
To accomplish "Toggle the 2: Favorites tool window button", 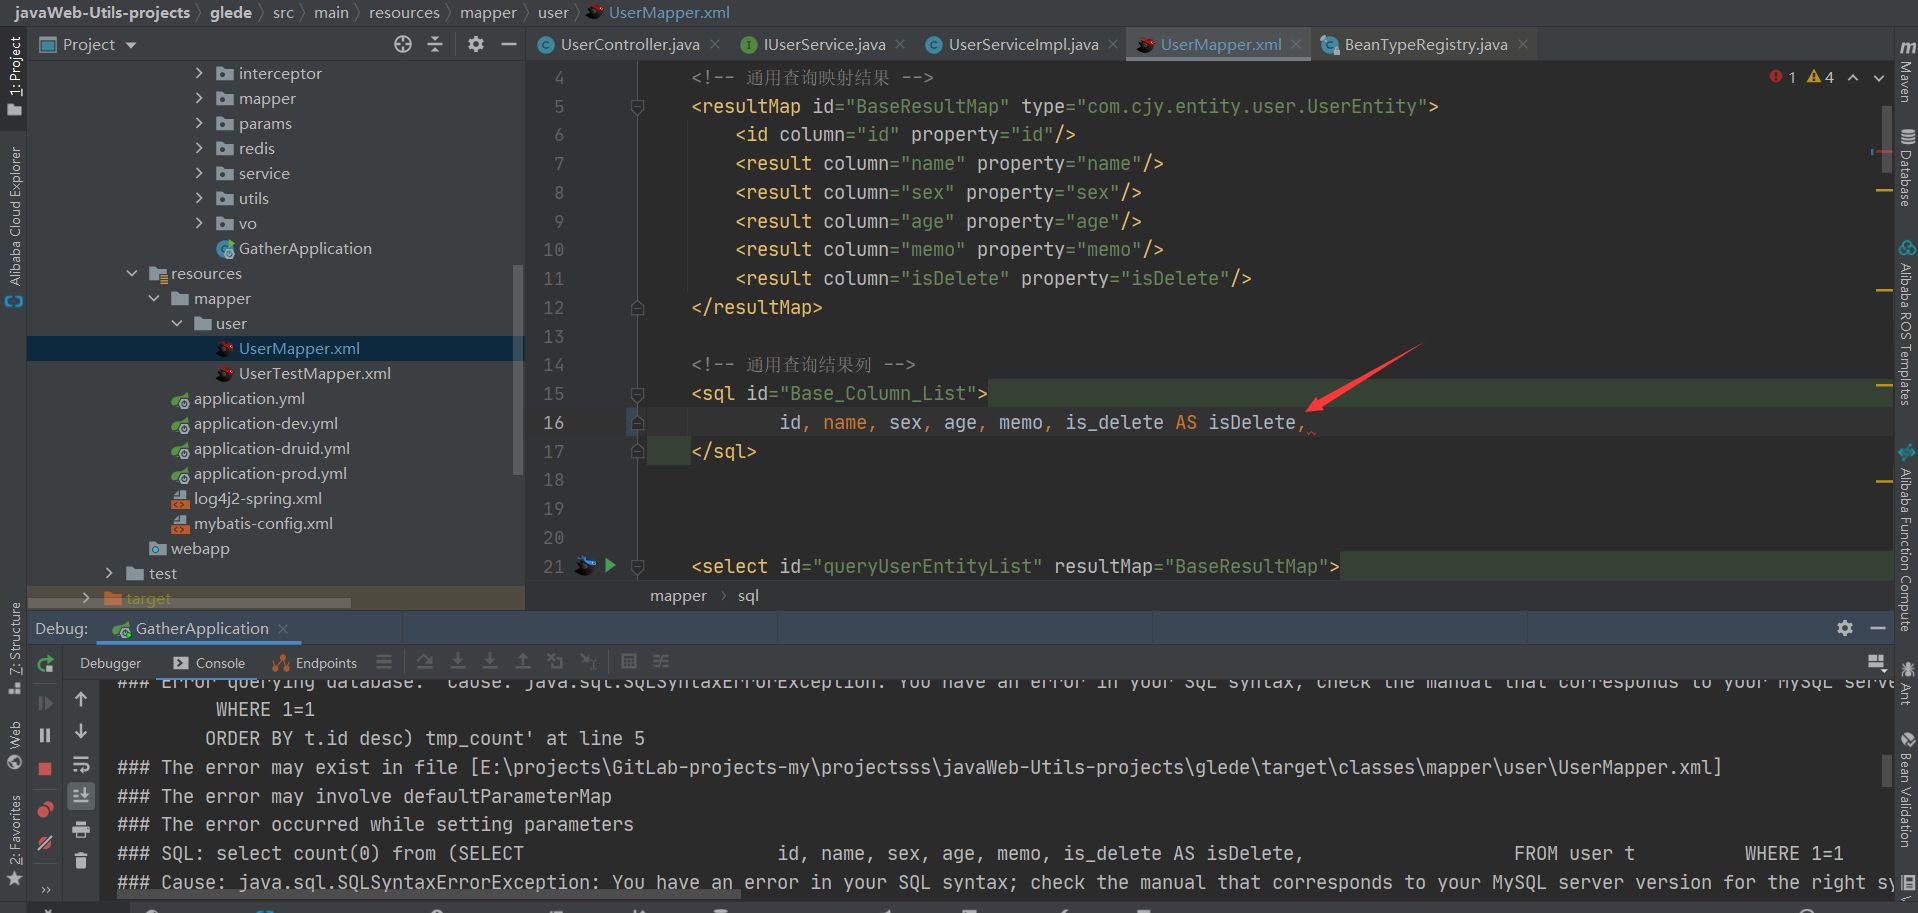I will tap(14, 841).
